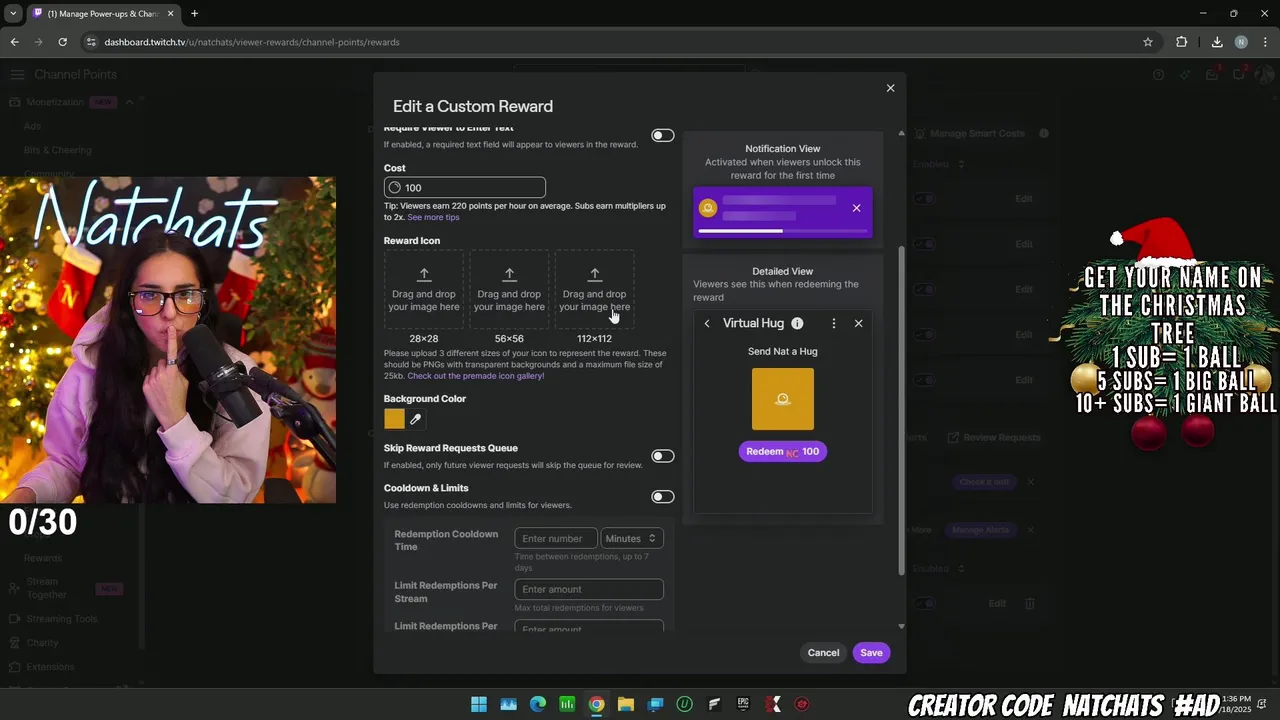Go back in the browser
The height and width of the screenshot is (720, 1280).
point(14,42)
